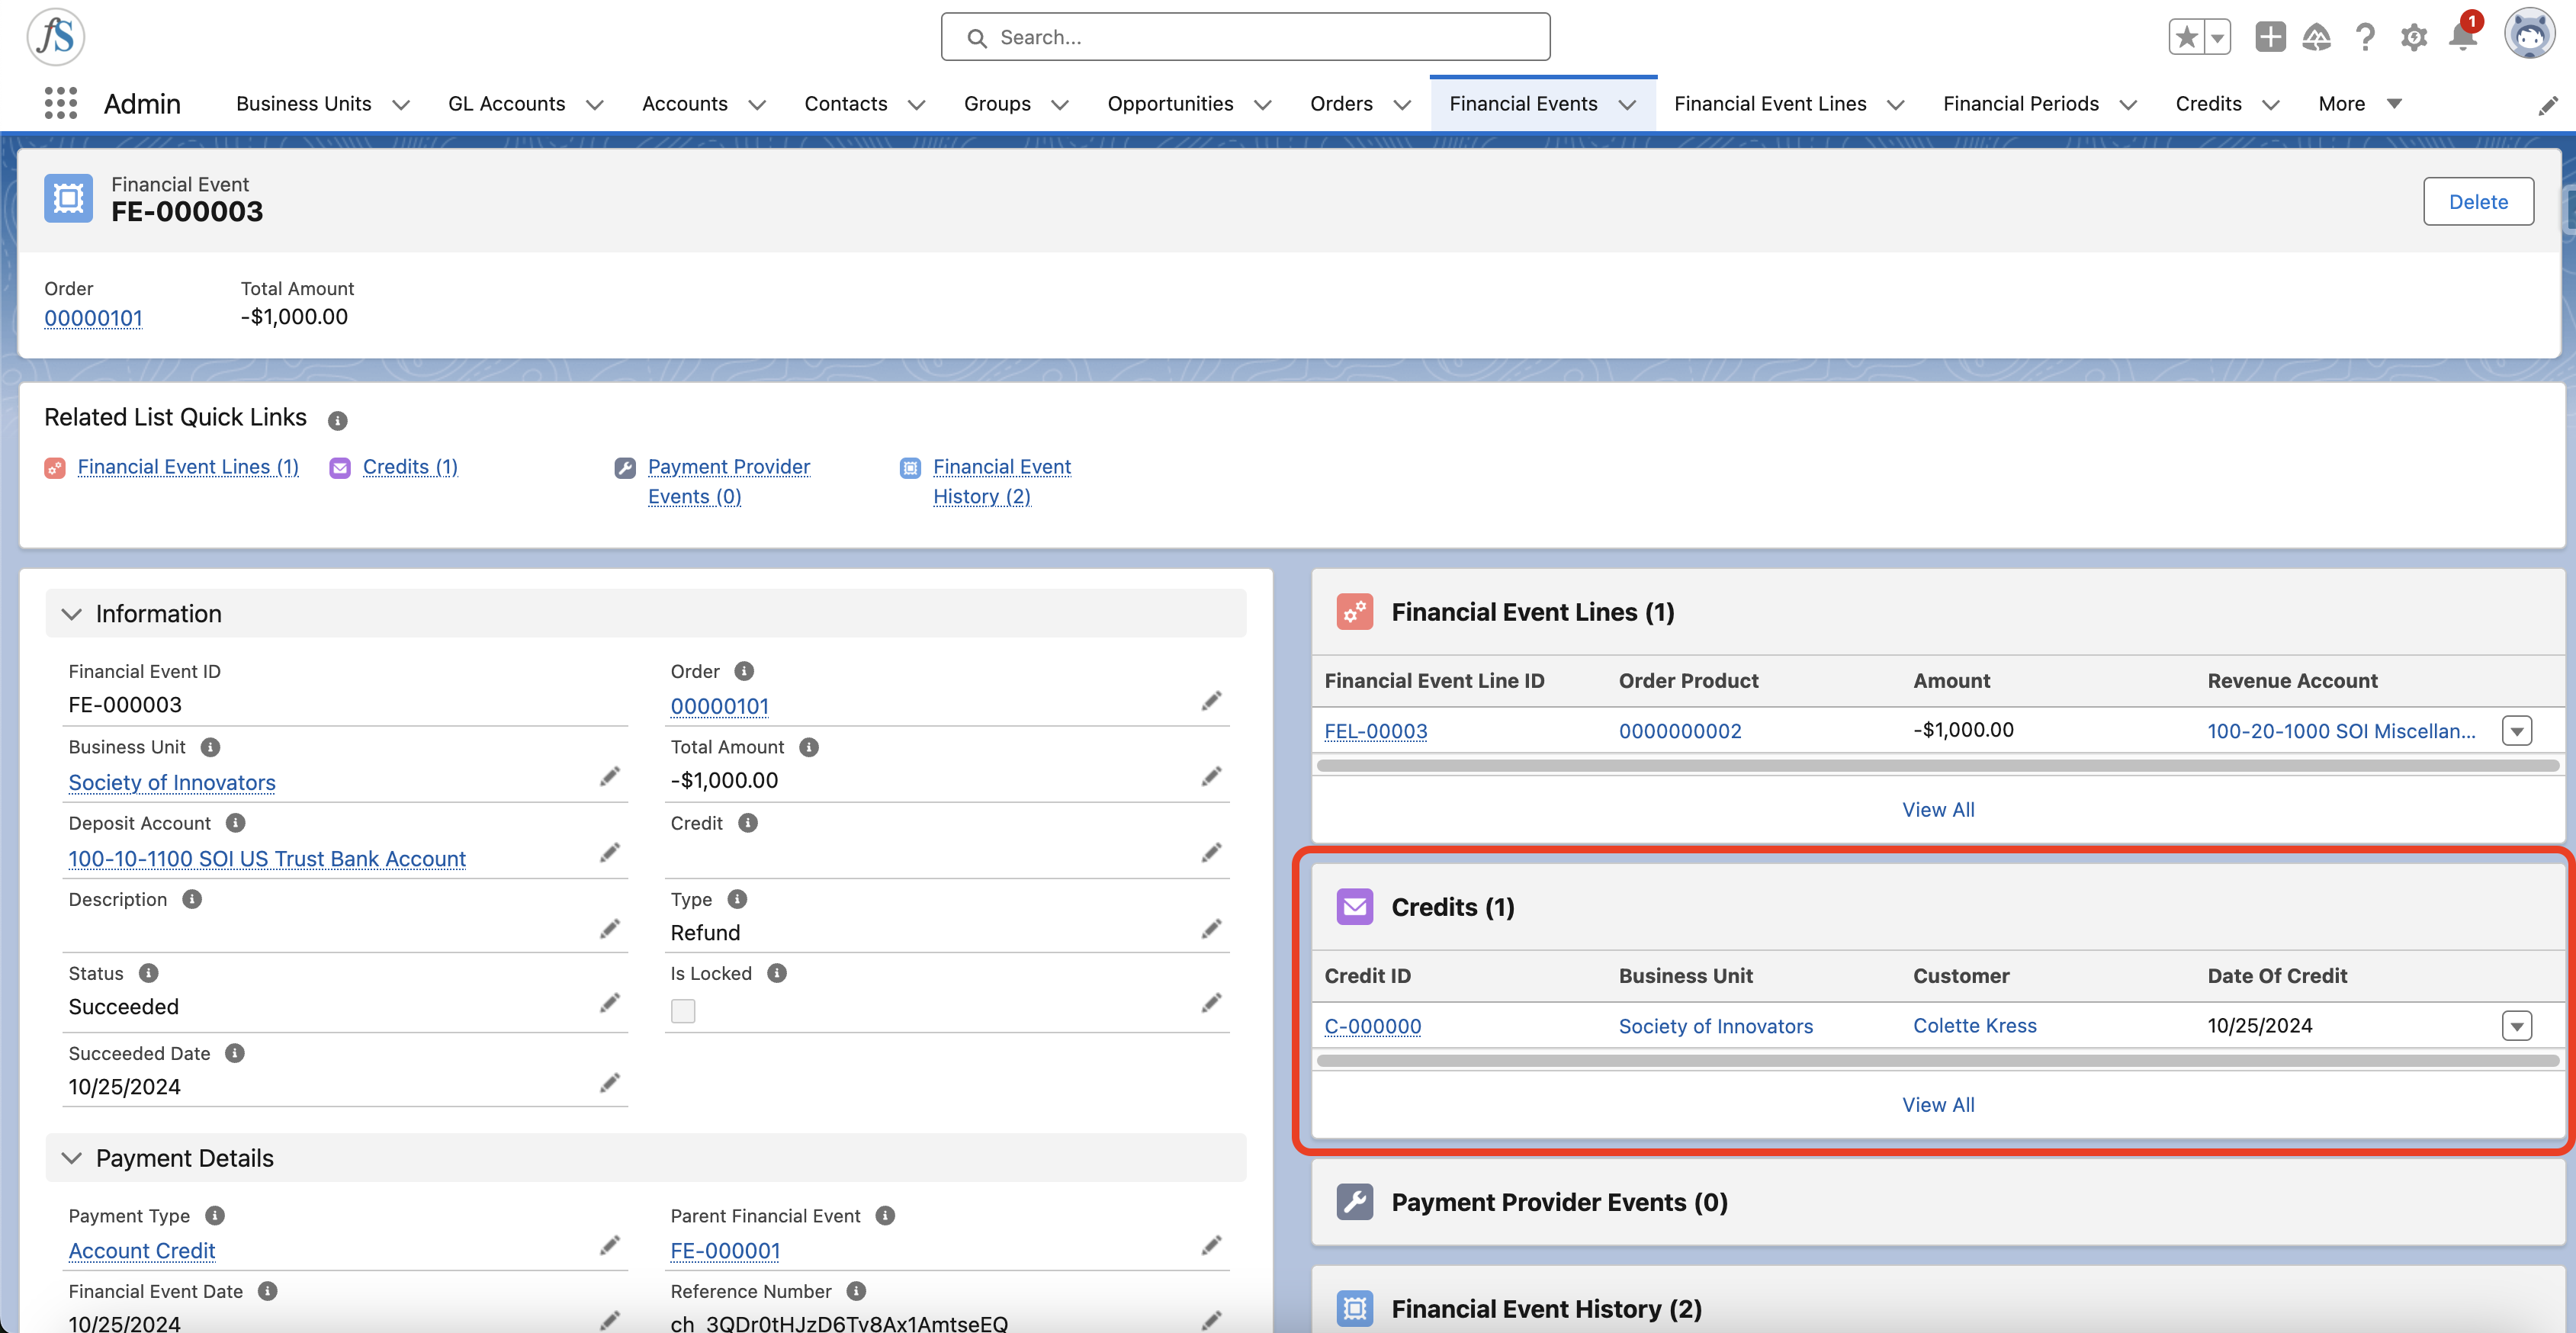Image resolution: width=2576 pixels, height=1333 pixels.
Task: Open the Credits (1) quick link
Action: pyautogui.click(x=410, y=467)
